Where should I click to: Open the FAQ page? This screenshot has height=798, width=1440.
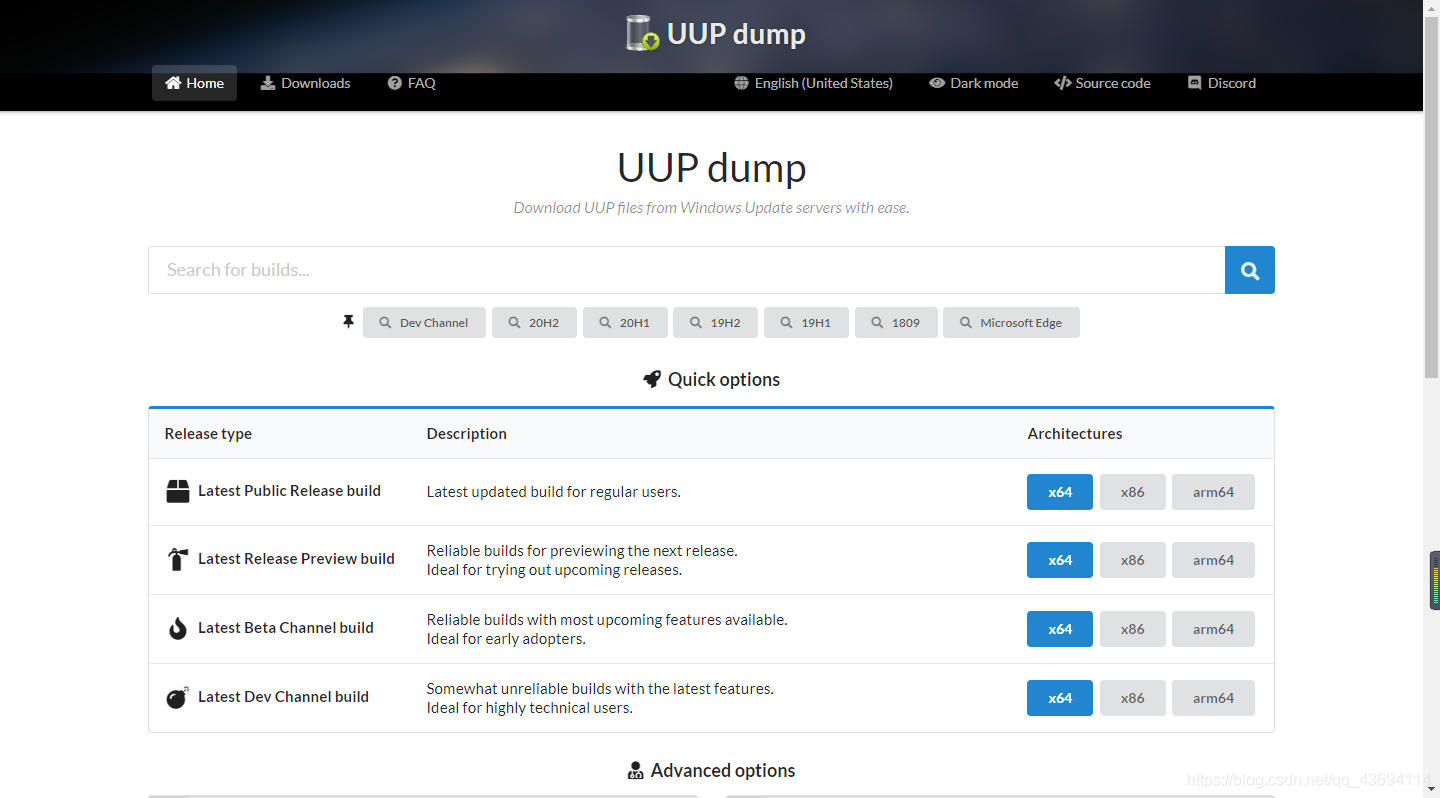tap(411, 83)
